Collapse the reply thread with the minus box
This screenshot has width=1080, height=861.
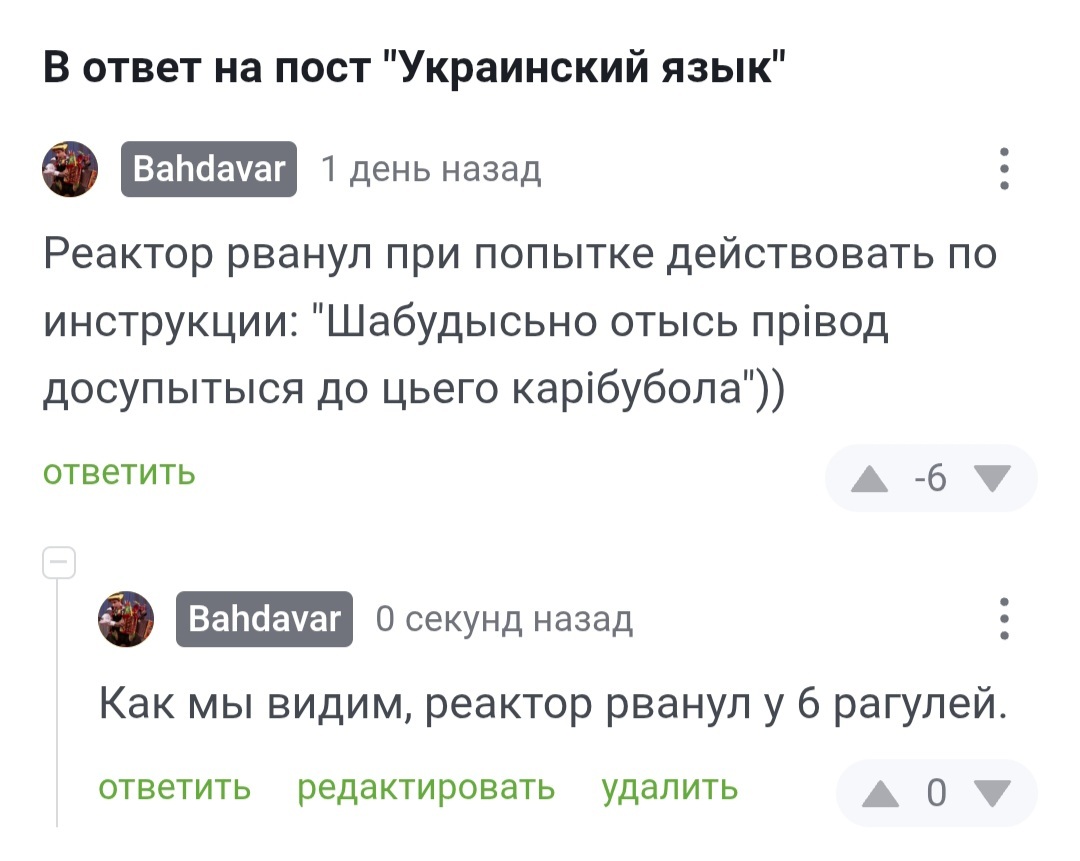click(58, 564)
